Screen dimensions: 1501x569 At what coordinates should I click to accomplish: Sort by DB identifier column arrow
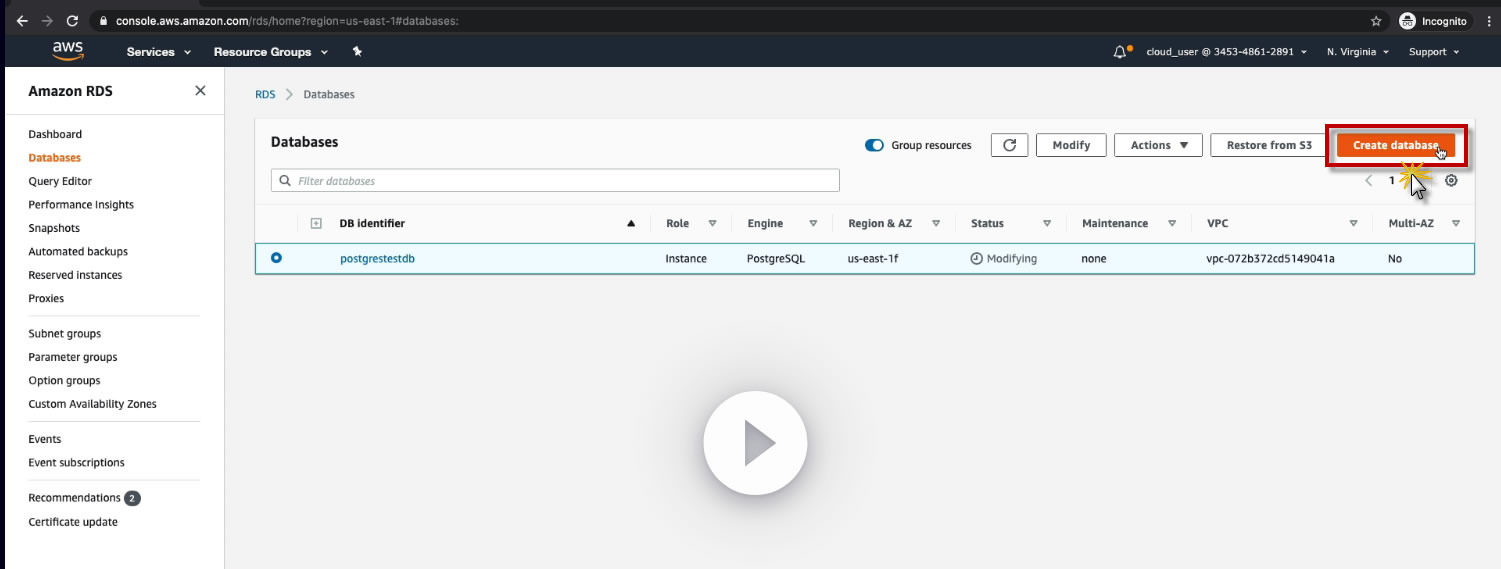[631, 223]
